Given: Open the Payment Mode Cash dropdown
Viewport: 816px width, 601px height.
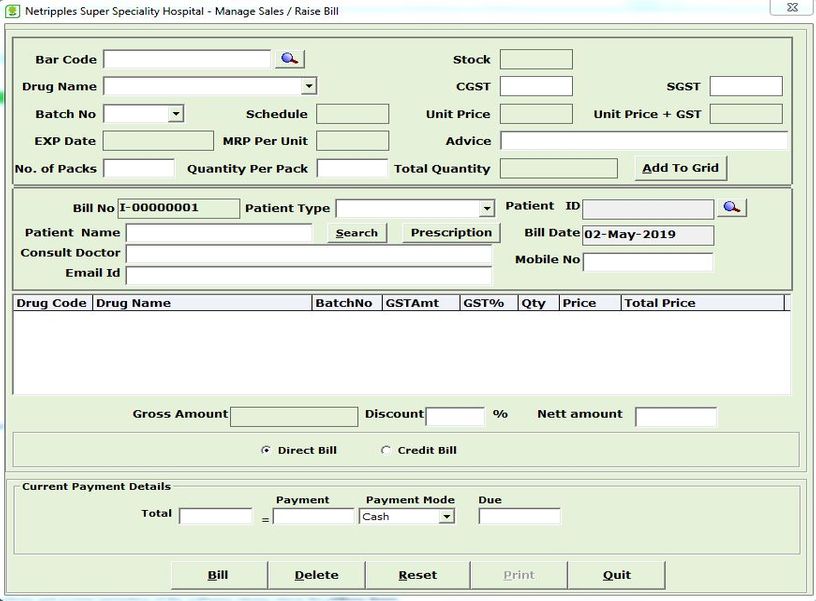Looking at the screenshot, I should click(447, 516).
